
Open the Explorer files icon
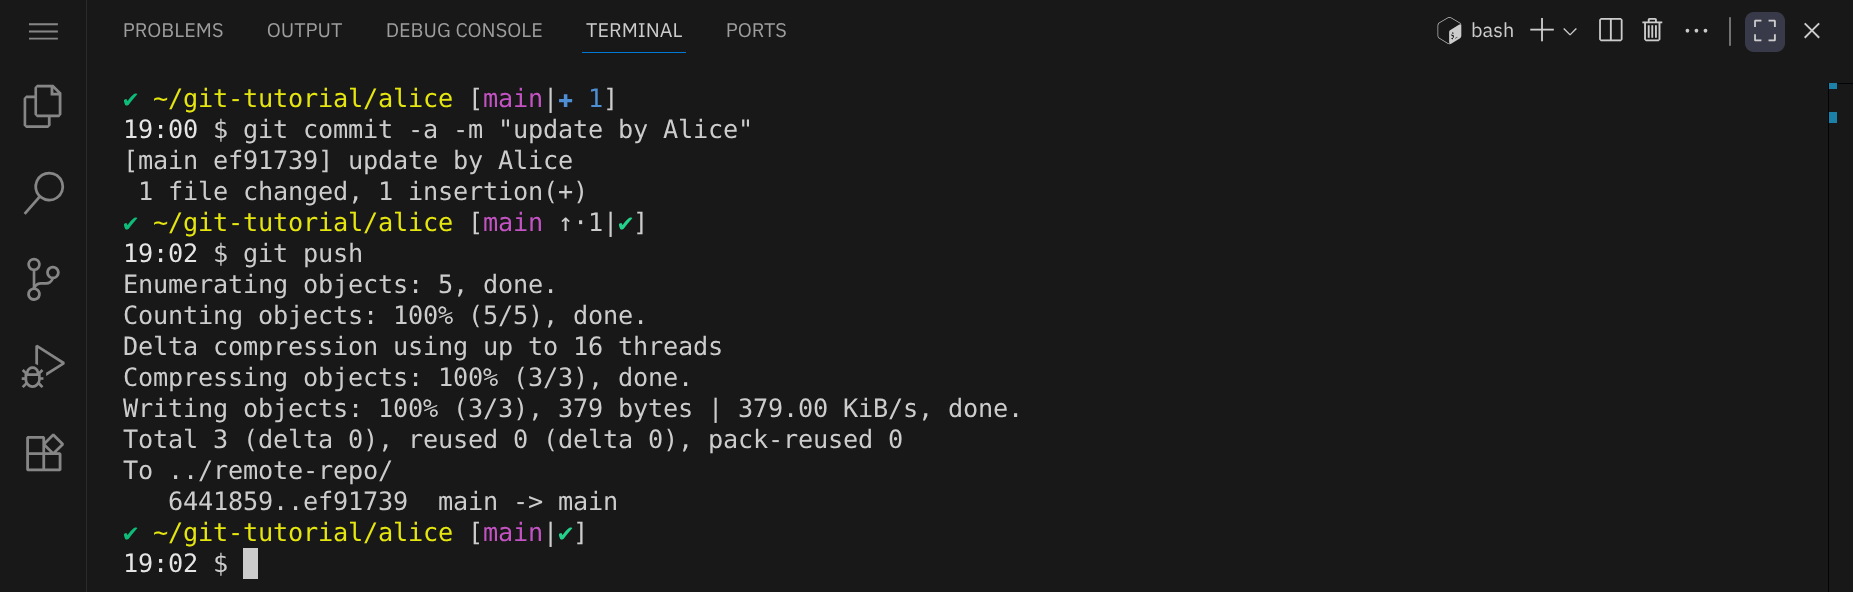(x=43, y=106)
